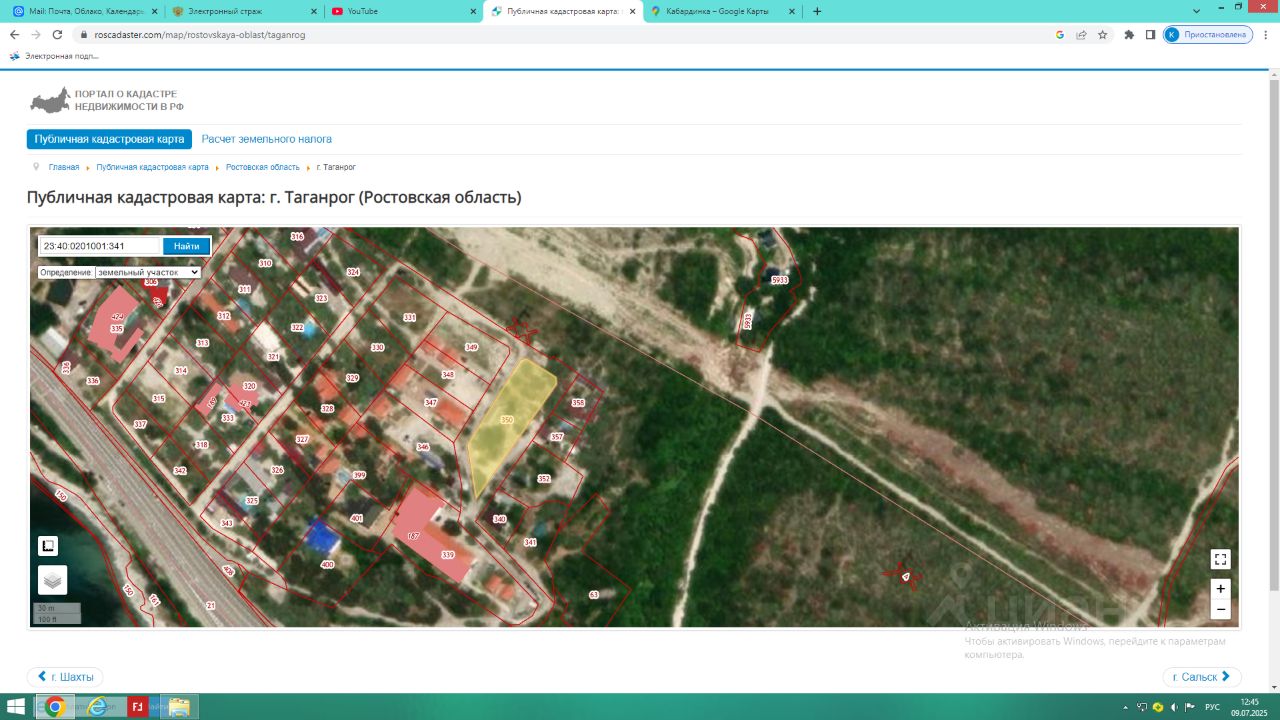The image size is (1280, 720).
Task: Zoom in the map with plus
Action: [1220, 589]
